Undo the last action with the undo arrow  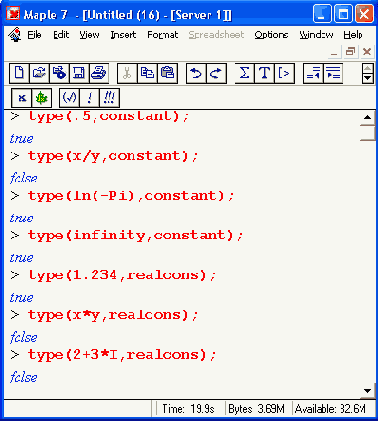(196, 73)
